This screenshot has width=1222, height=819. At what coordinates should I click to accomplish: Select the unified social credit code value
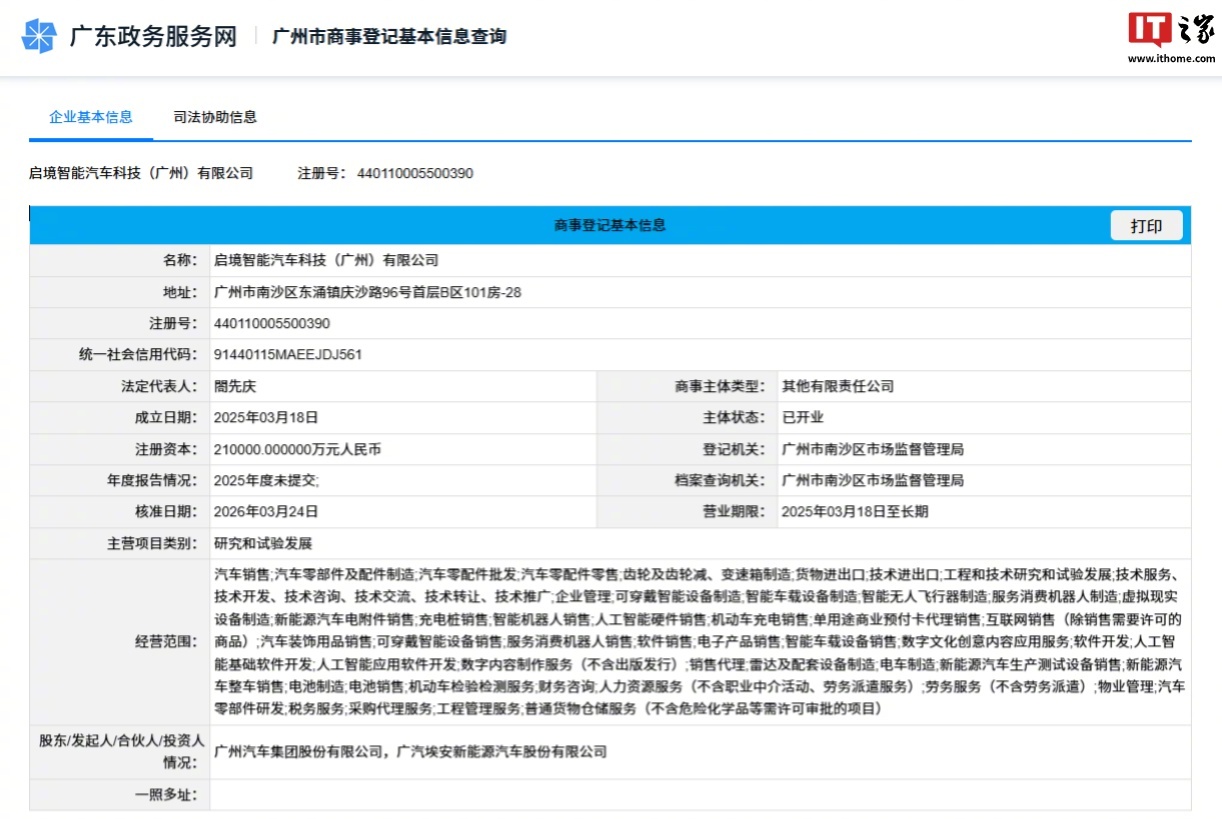(x=290, y=354)
